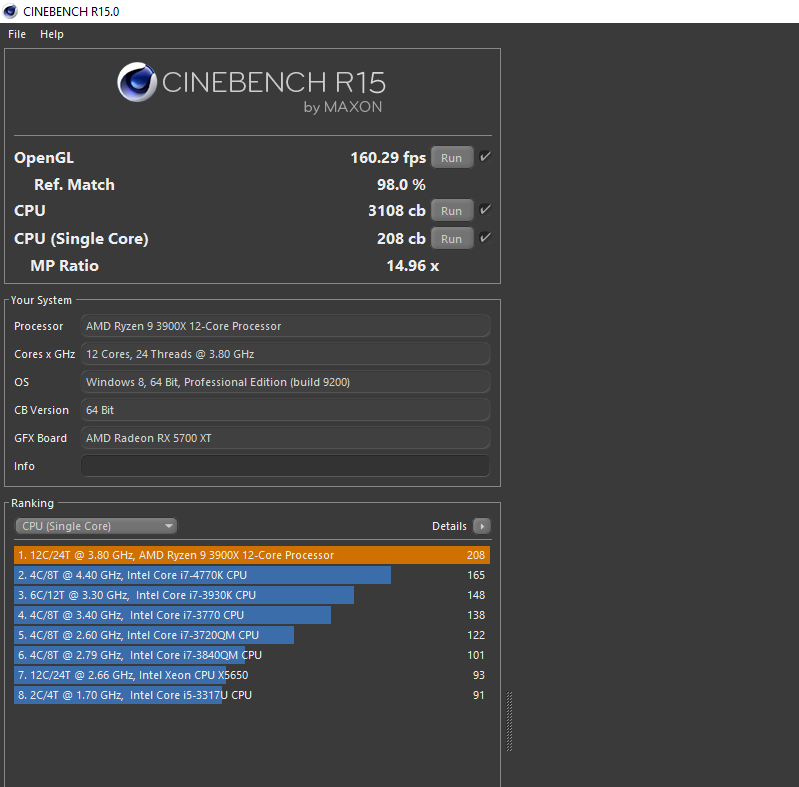799x787 pixels.
Task: Run the CPU benchmark
Action: [x=451, y=211]
